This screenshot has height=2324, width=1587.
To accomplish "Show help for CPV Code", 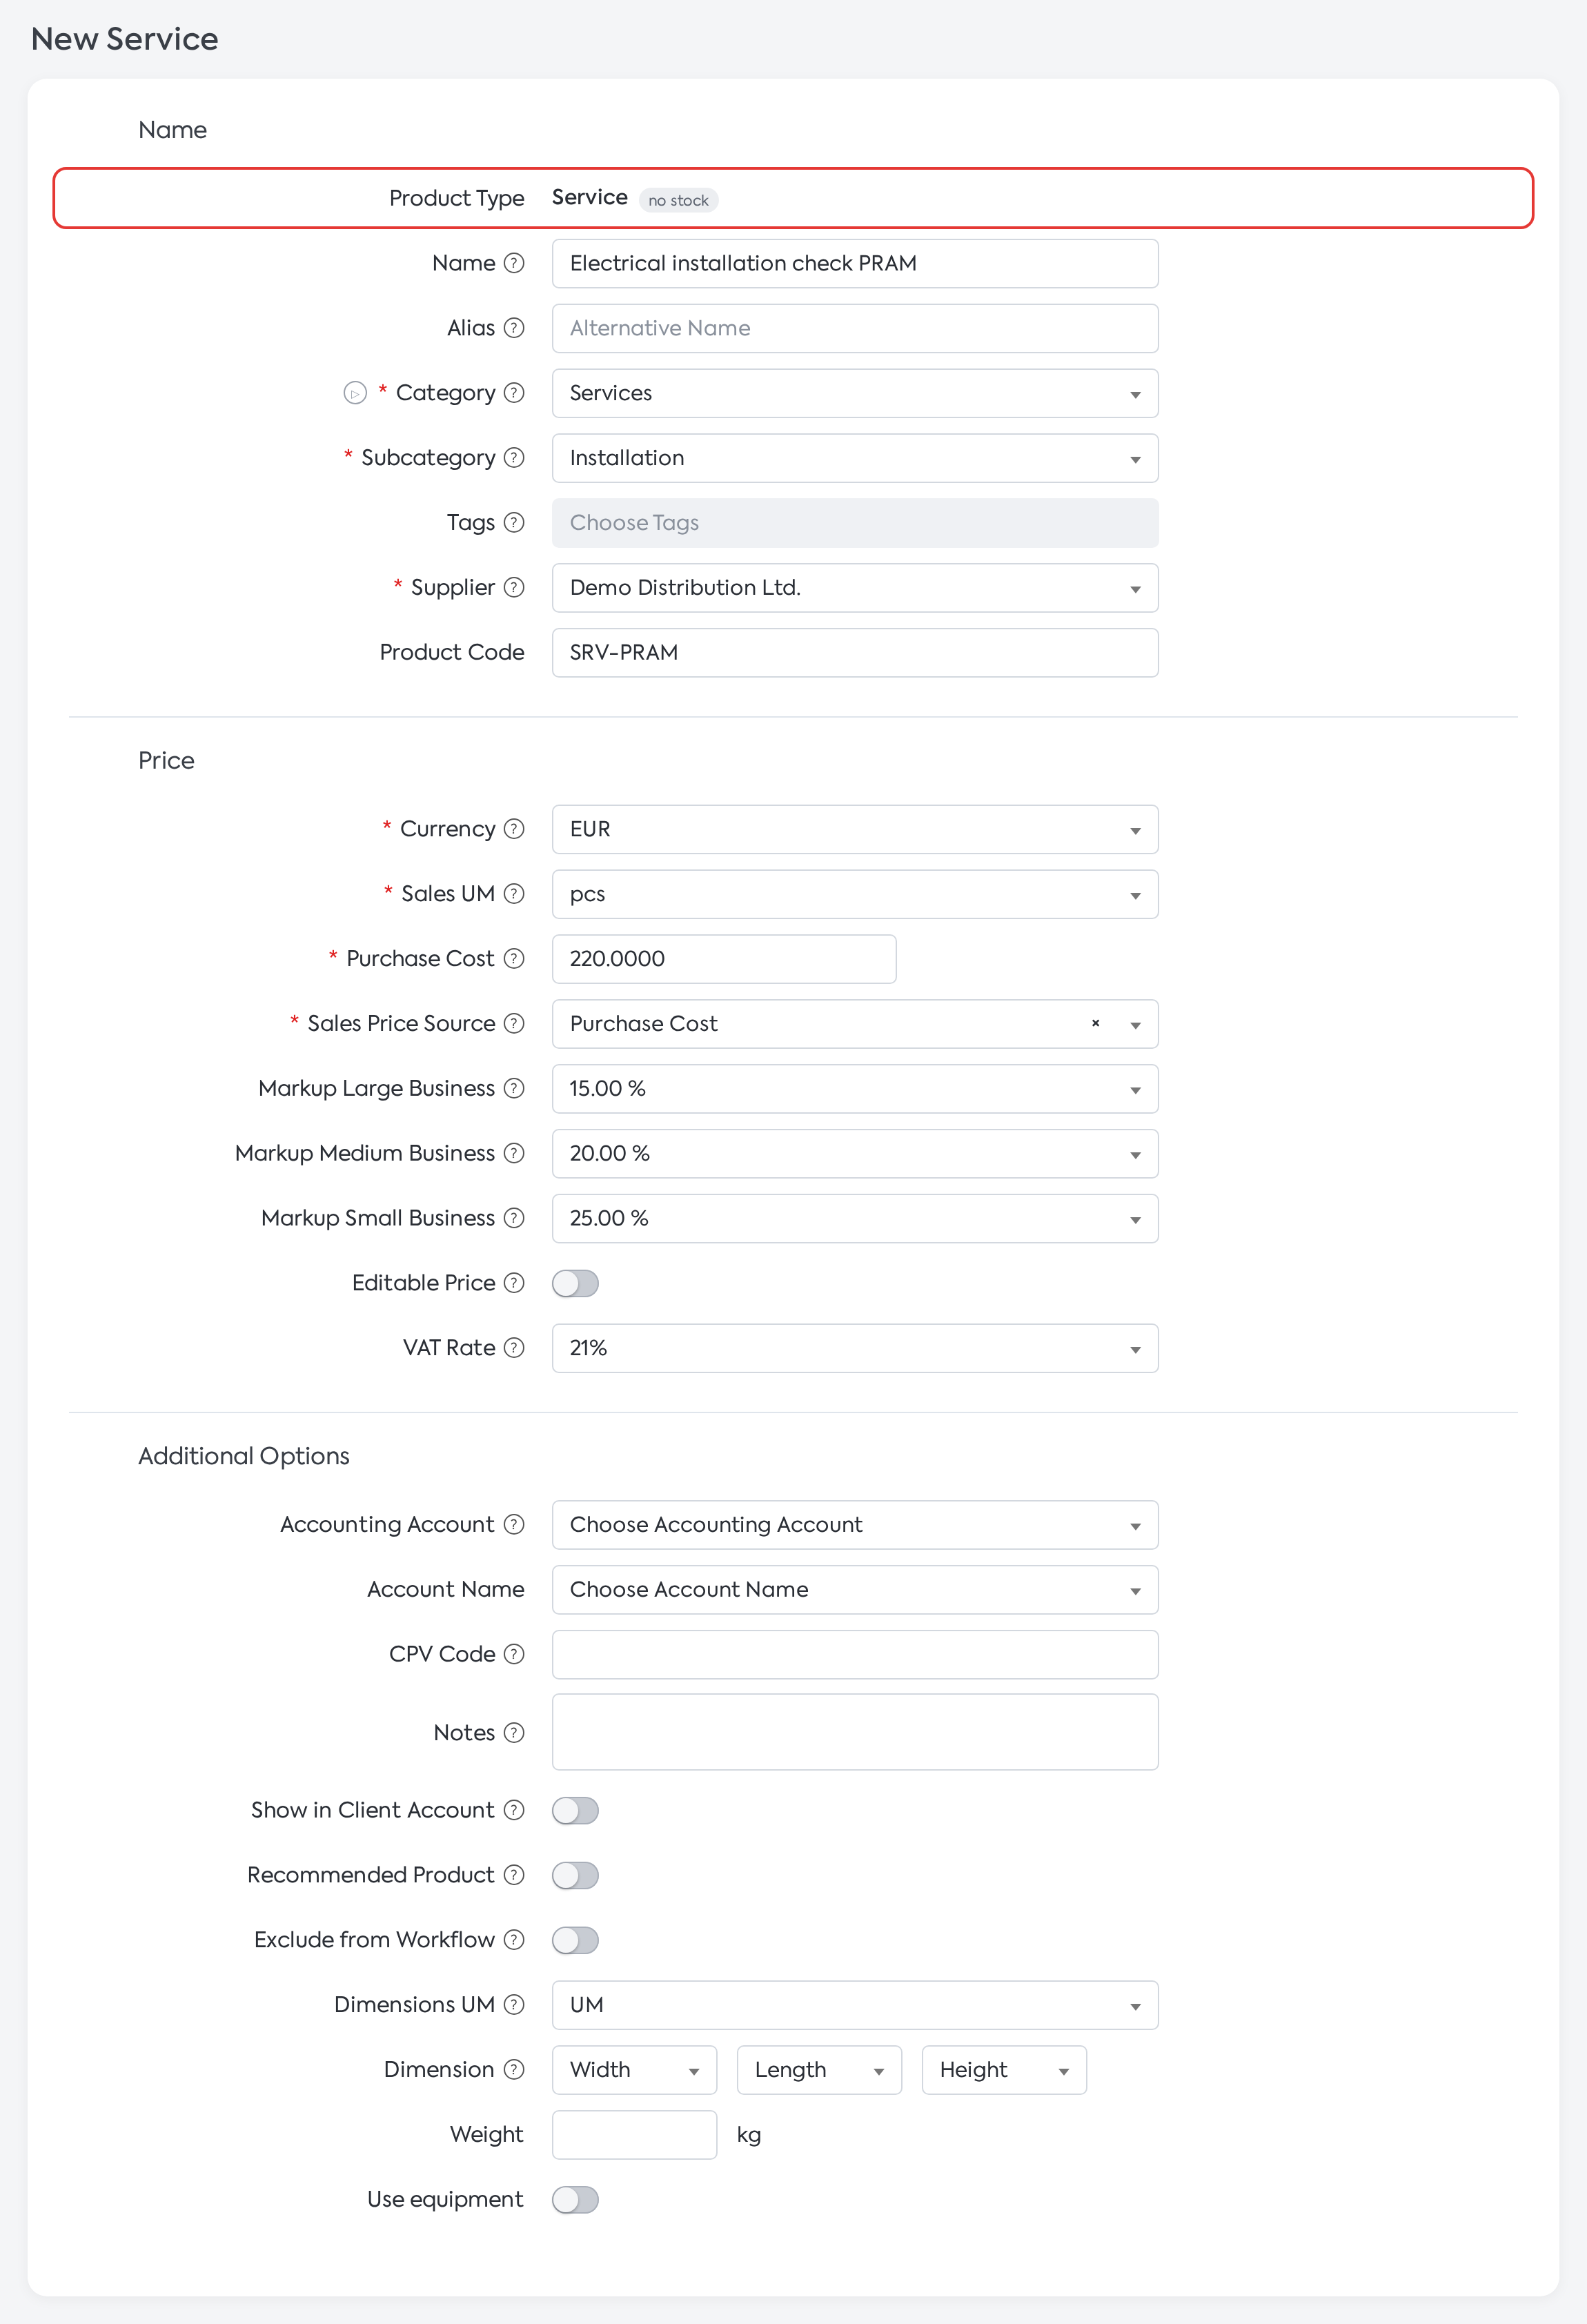I will pyautogui.click(x=514, y=1655).
